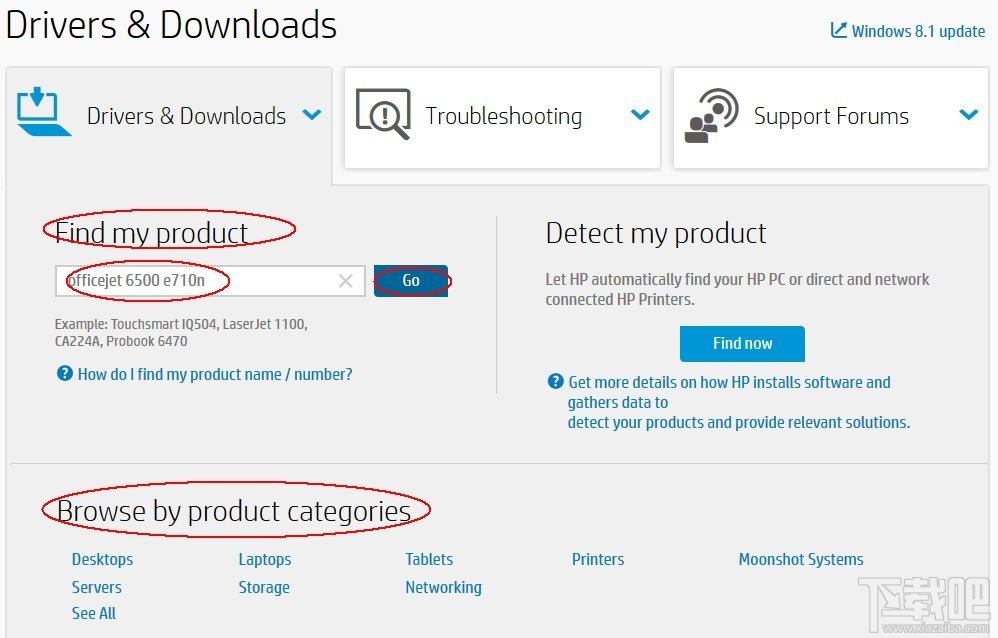998x638 pixels.
Task: Click the Support Forums people icon
Action: [710, 116]
